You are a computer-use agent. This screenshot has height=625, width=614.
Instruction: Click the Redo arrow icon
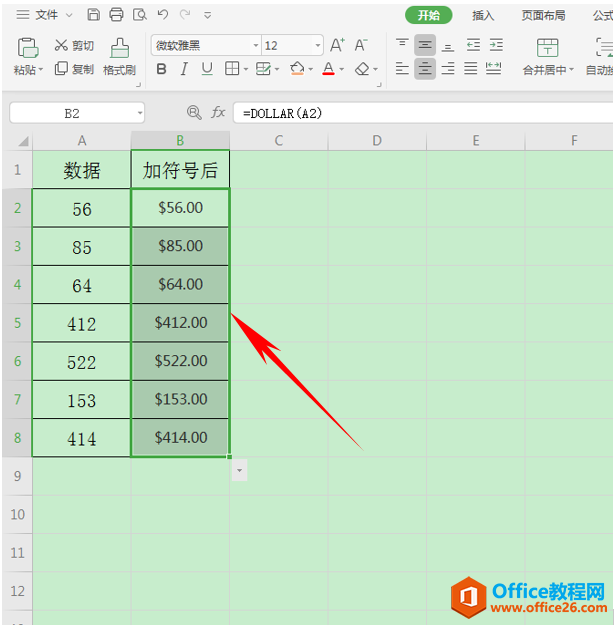(185, 15)
